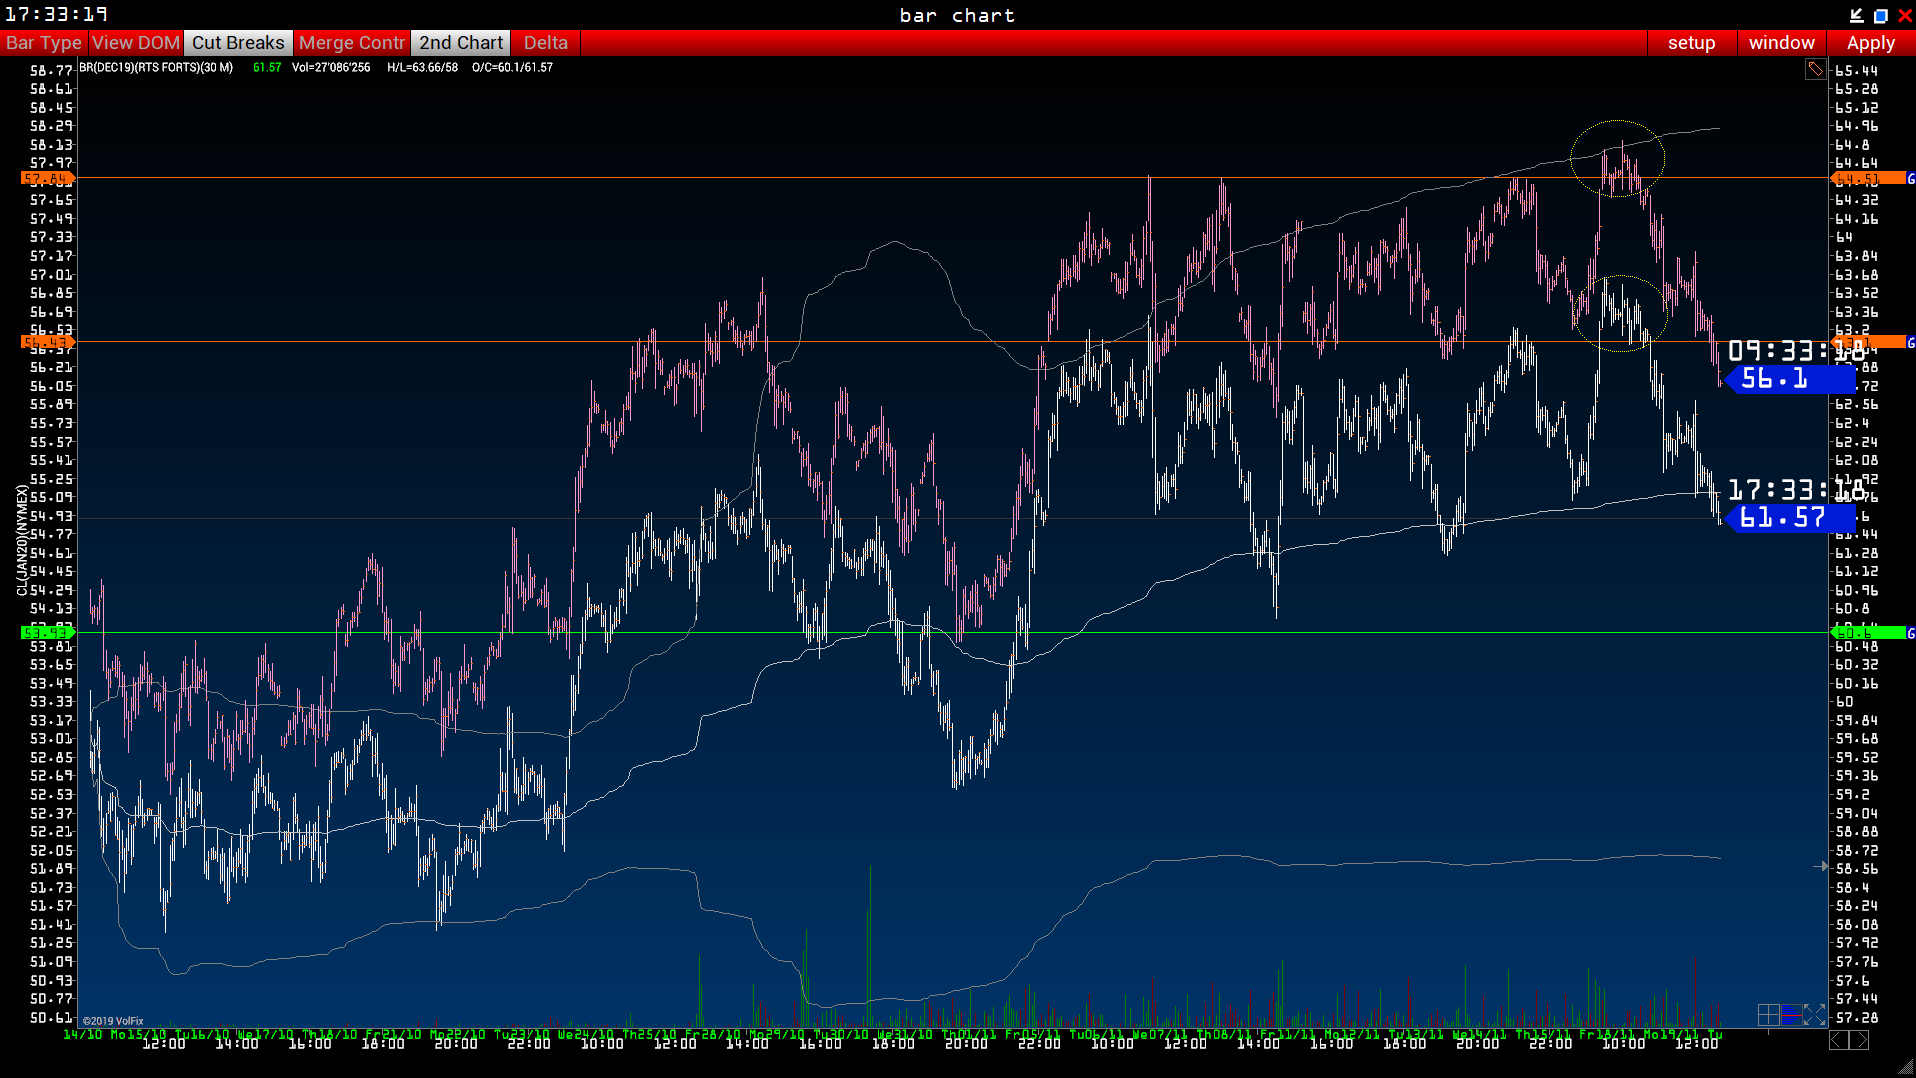This screenshot has height=1078, width=1916.
Task: Open the Bar Type menu
Action: click(44, 43)
